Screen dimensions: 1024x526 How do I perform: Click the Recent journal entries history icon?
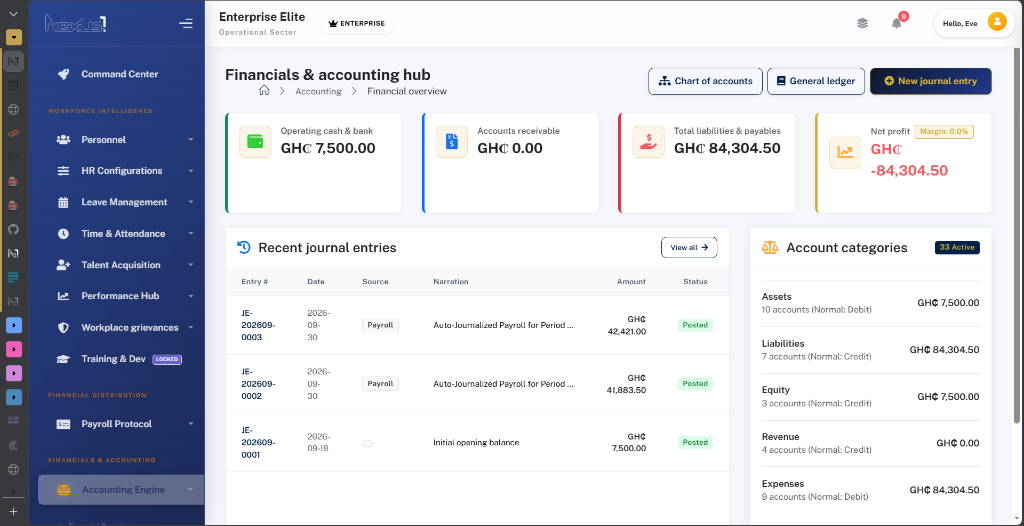point(244,248)
